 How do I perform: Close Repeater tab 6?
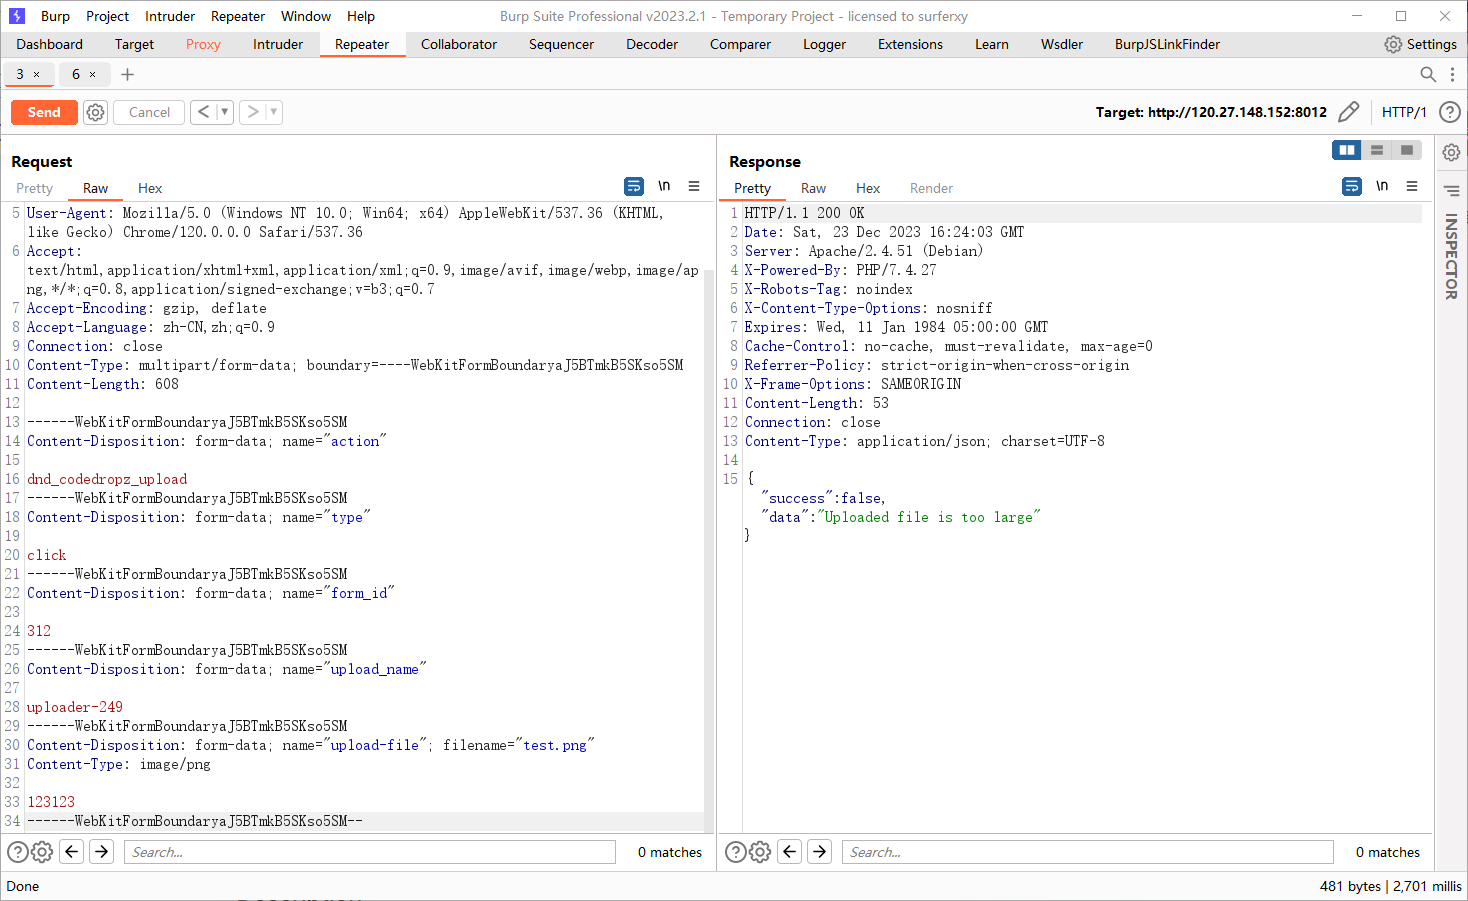(93, 75)
